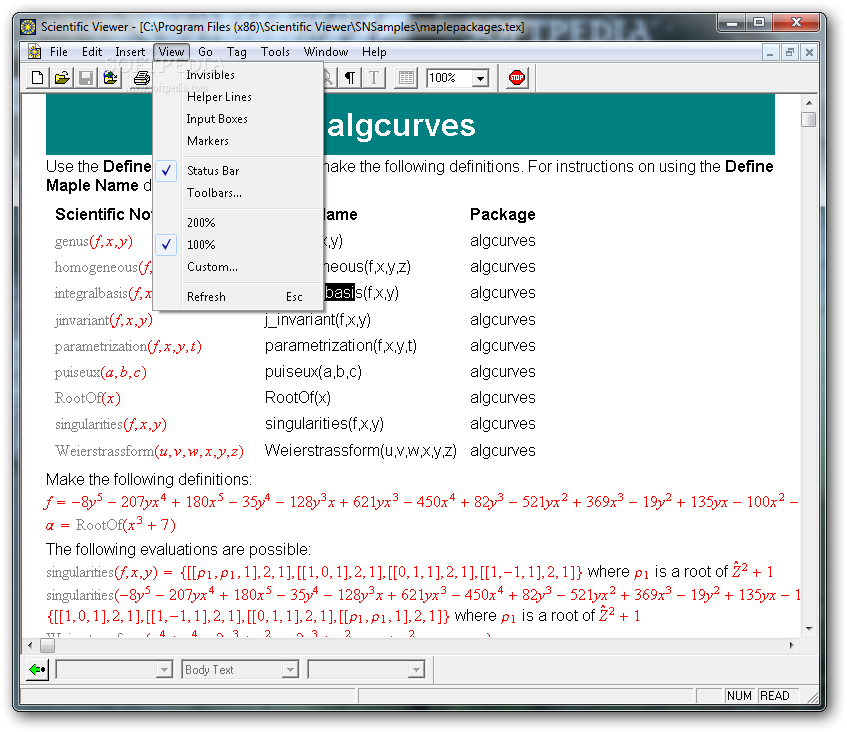The height and width of the screenshot is (732, 847).
Task: Click the vertical scrollbar thumb
Action: coord(809,119)
